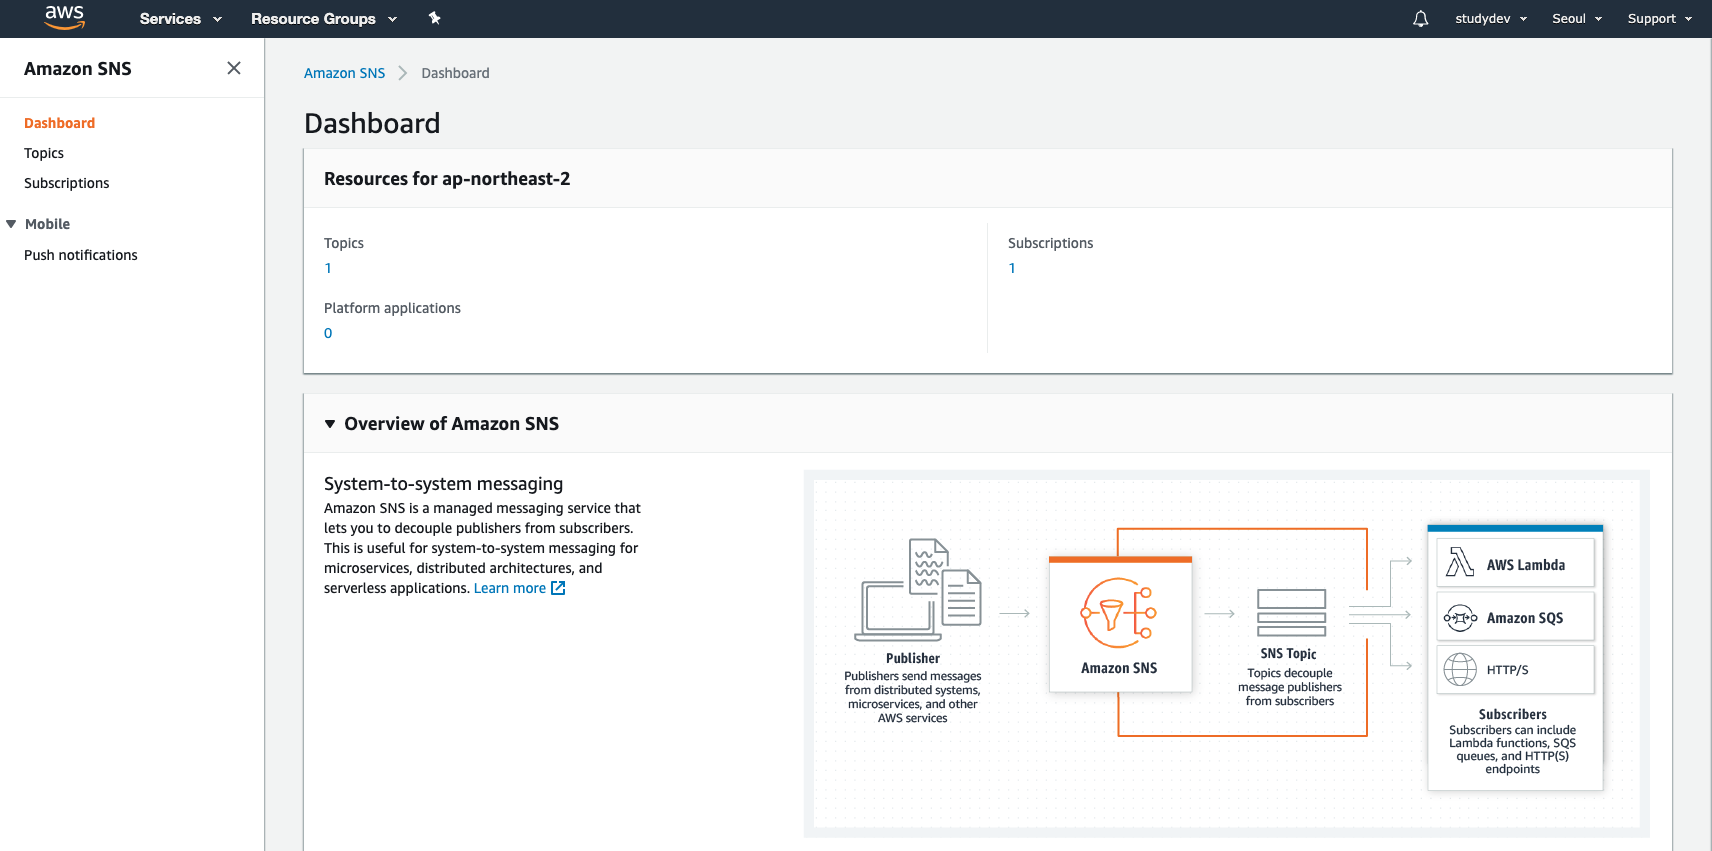Click the Amazon SQS icon in the diagram
Image resolution: width=1712 pixels, height=851 pixels.
[x=1460, y=618]
